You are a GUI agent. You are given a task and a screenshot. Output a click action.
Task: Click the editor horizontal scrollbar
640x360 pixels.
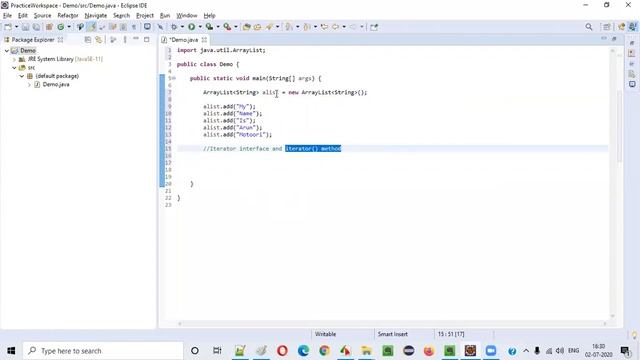392,324
